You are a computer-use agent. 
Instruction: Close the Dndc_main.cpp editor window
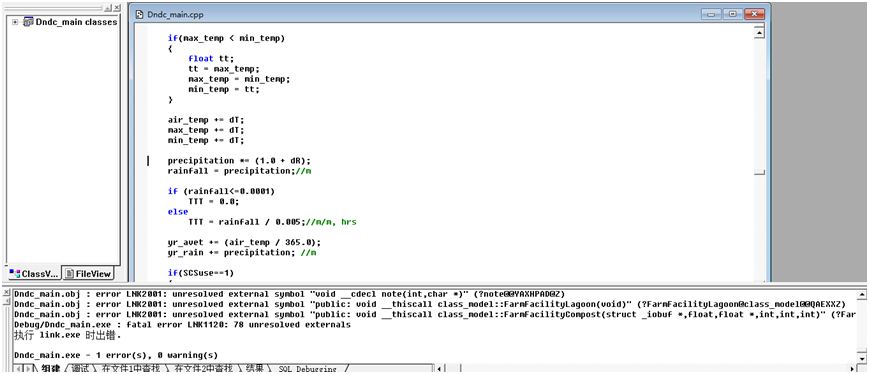click(x=754, y=14)
